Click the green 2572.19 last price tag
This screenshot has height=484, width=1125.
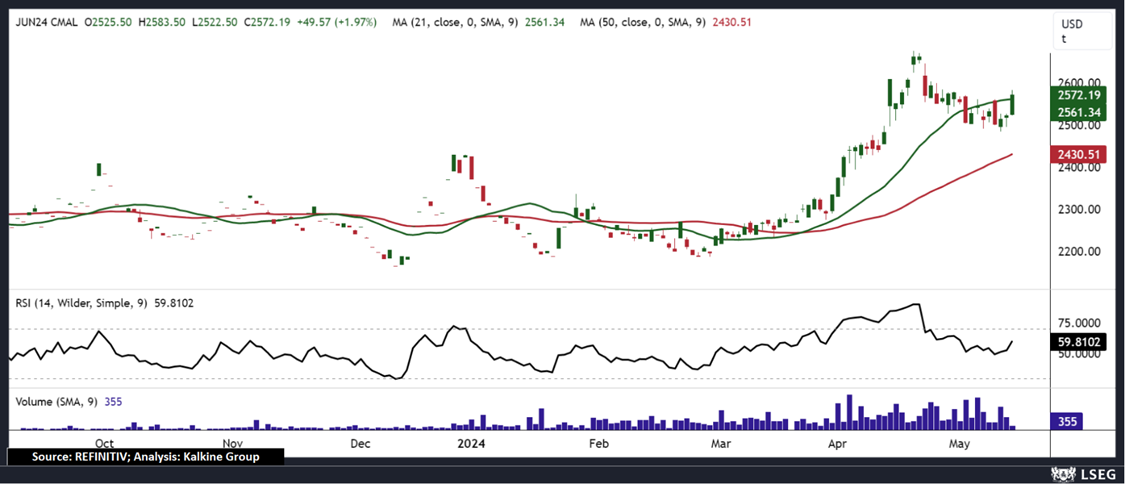tap(1080, 95)
